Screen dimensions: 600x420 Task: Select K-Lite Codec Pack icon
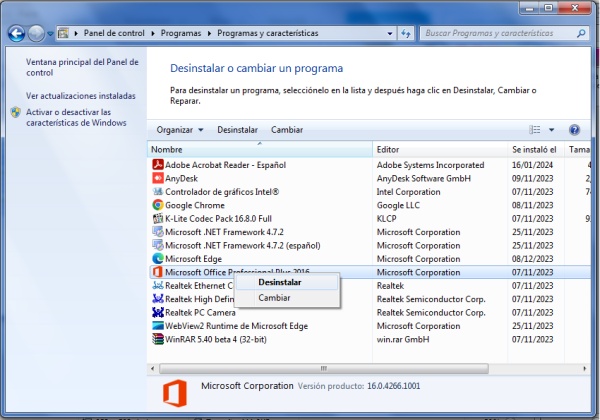click(x=158, y=218)
